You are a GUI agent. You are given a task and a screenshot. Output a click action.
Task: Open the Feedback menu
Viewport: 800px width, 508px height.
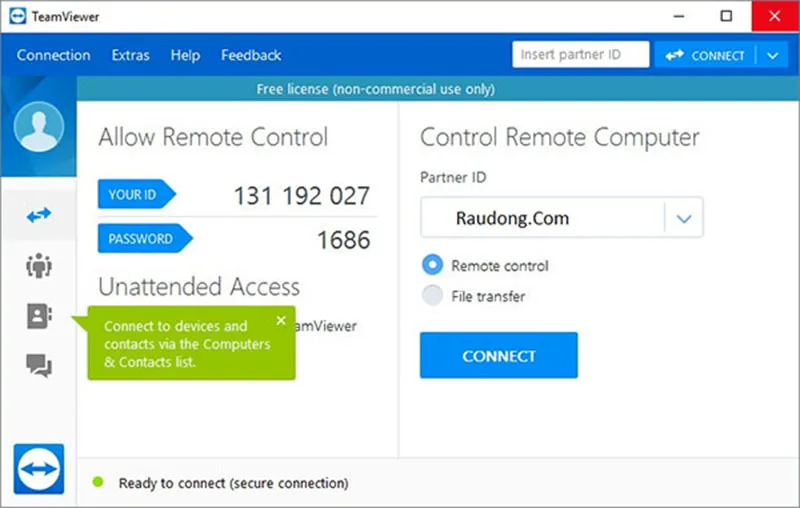[x=251, y=55]
